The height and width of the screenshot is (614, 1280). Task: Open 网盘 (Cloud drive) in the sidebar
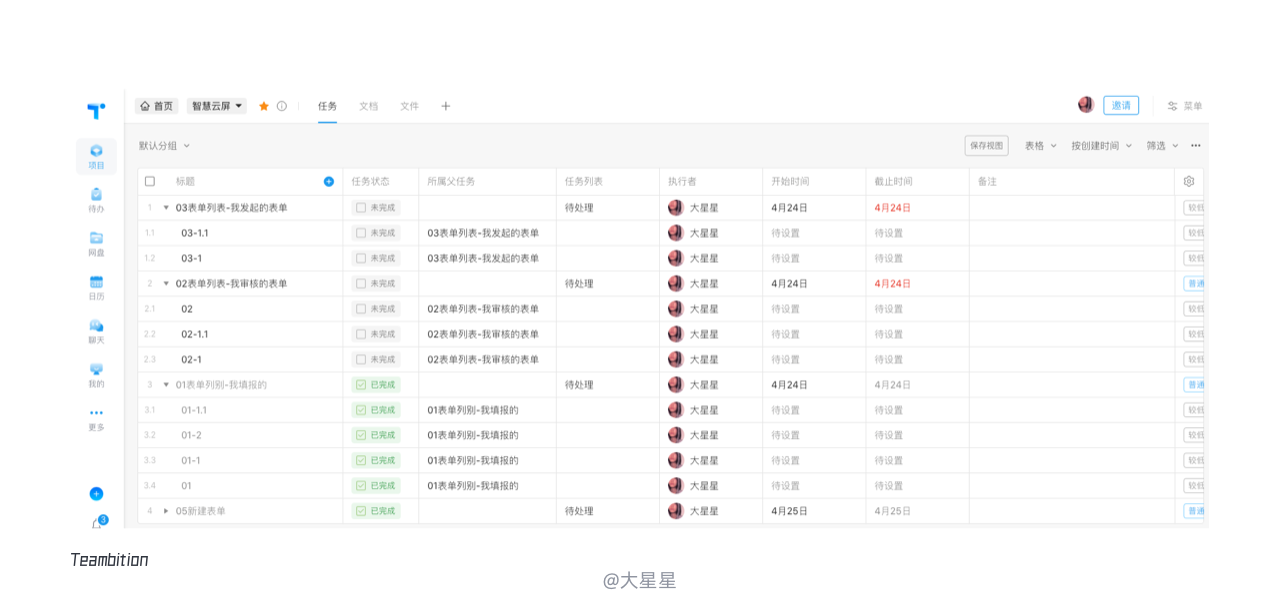[x=96, y=244]
